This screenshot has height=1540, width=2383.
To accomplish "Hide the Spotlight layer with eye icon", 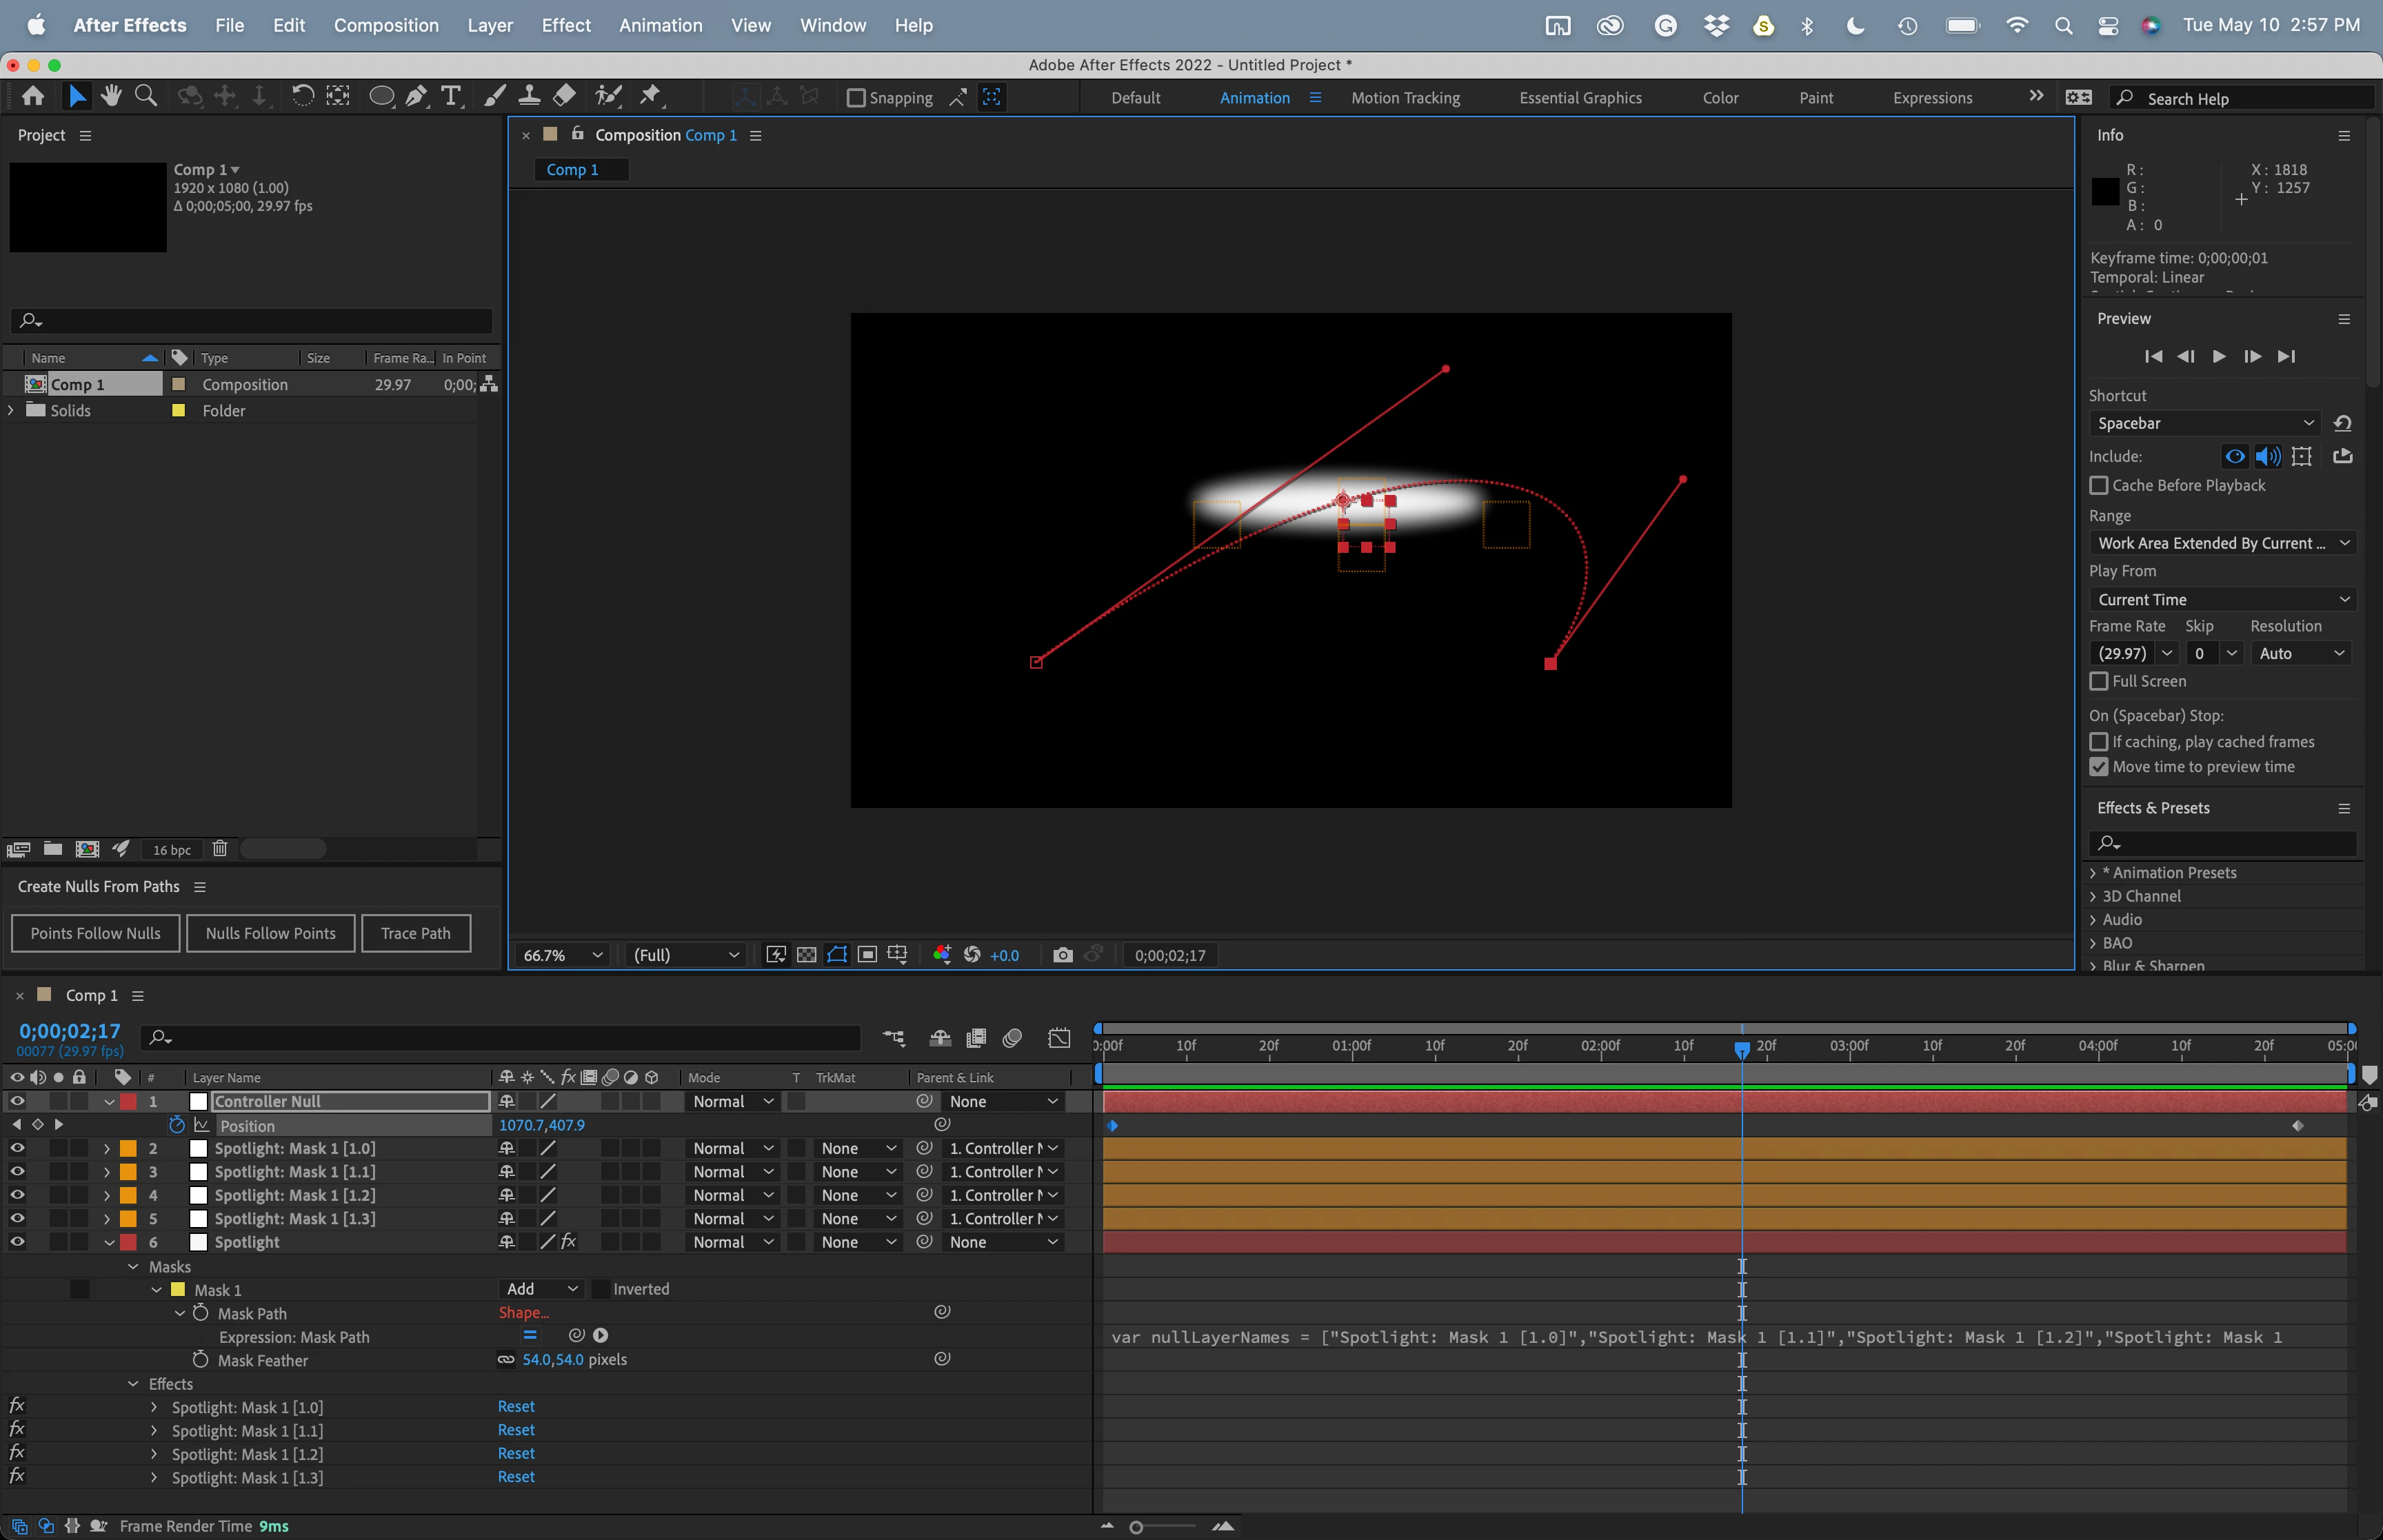I will click(17, 1242).
